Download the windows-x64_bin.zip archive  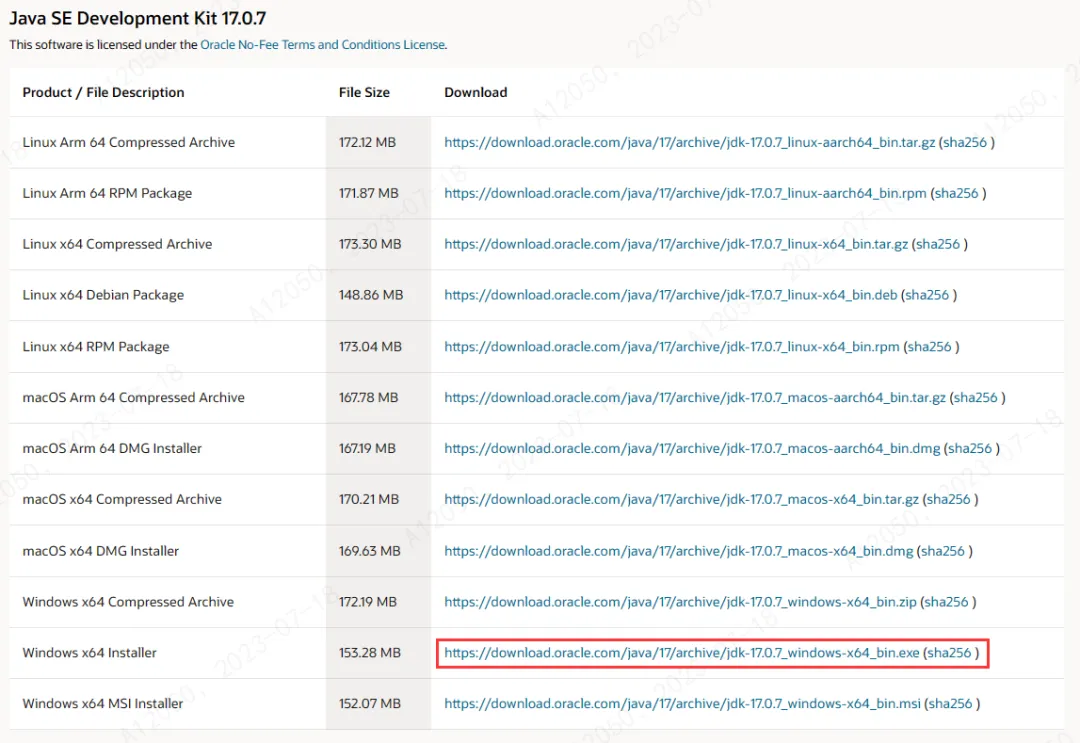click(681, 603)
